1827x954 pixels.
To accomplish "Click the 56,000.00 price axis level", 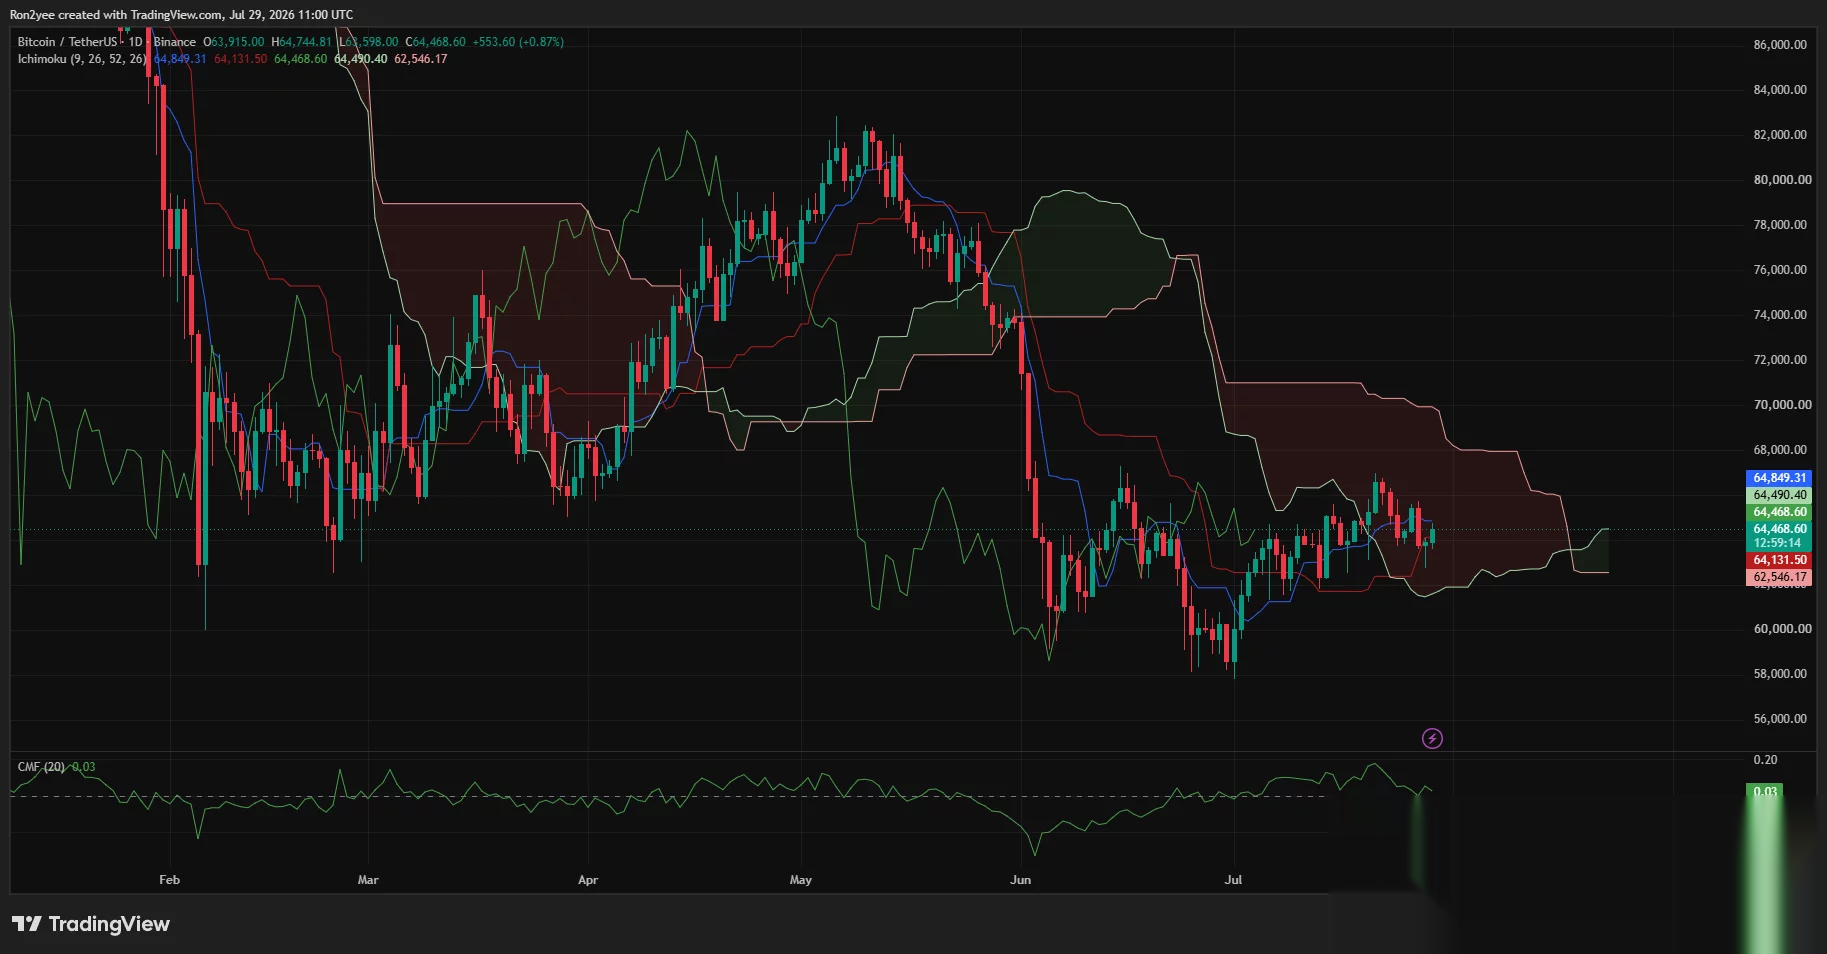I will (1780, 719).
